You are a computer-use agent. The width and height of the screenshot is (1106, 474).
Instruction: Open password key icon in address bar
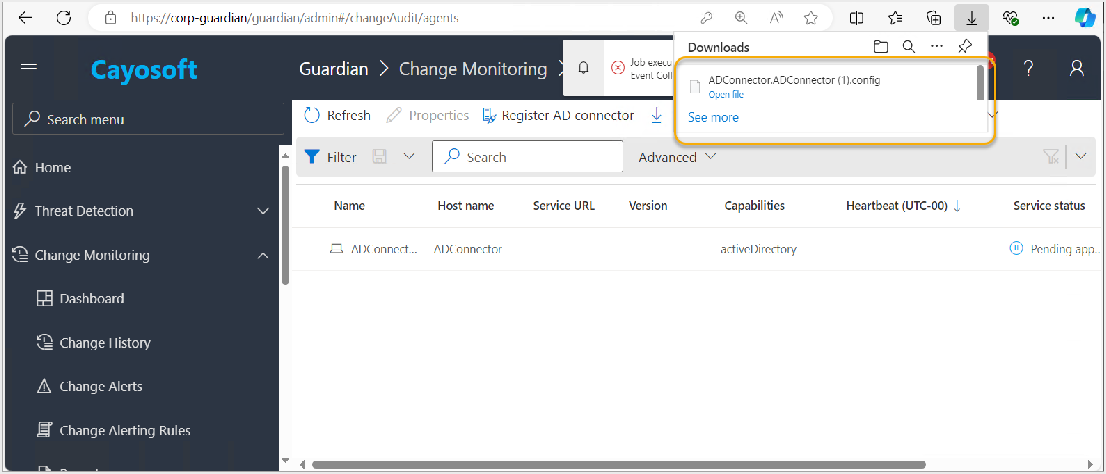coord(706,18)
